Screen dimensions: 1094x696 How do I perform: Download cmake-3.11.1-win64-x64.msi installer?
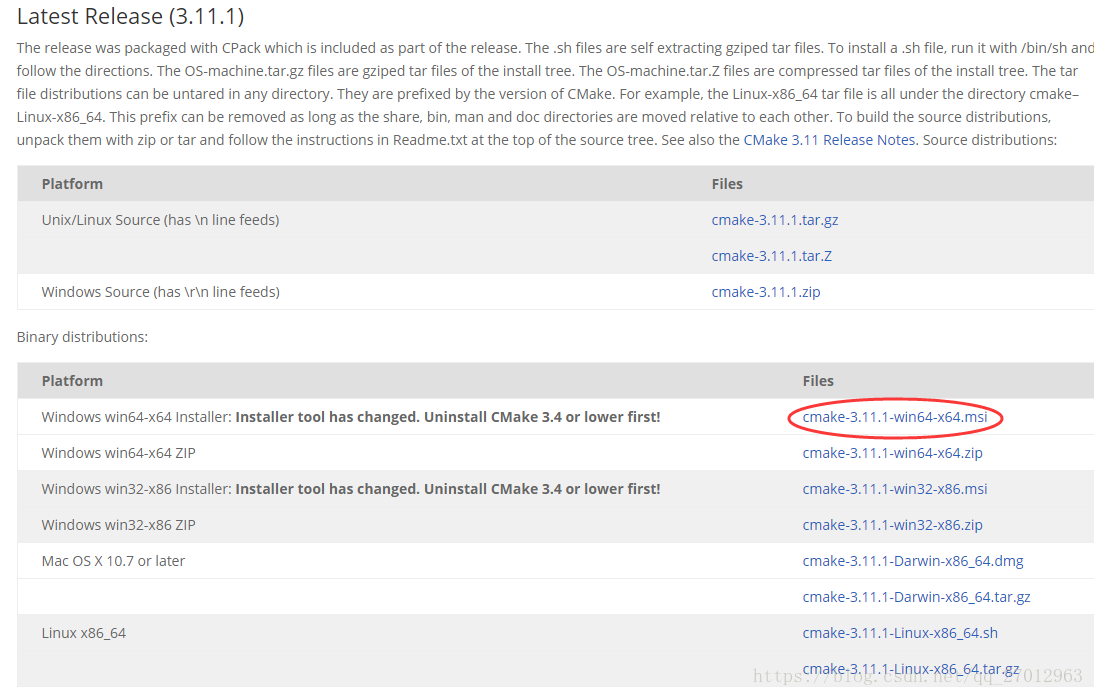[x=894, y=417]
